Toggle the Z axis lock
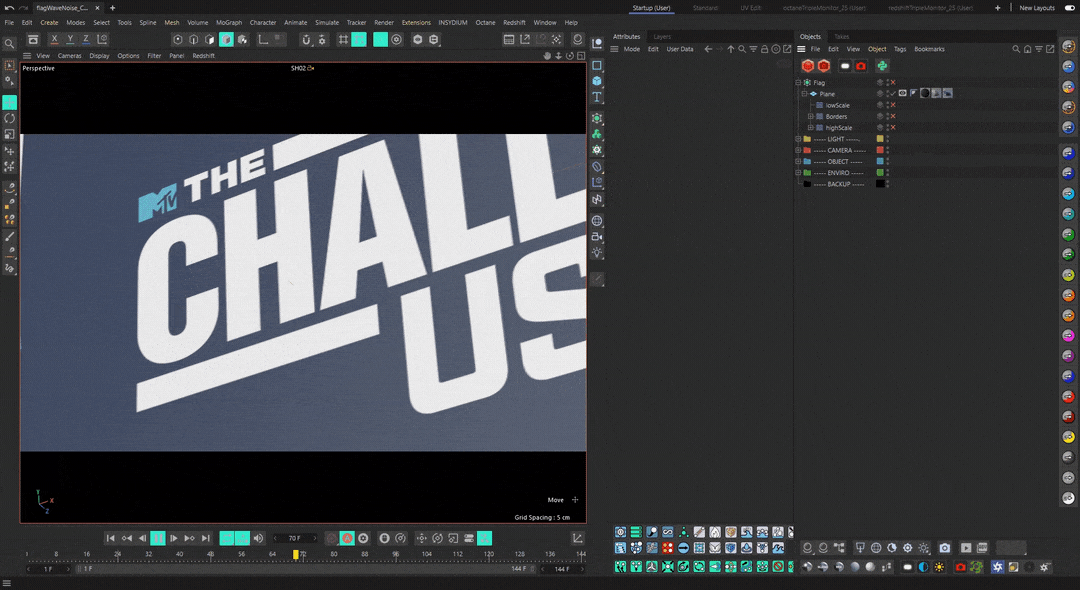The image size is (1080, 590). 85,39
